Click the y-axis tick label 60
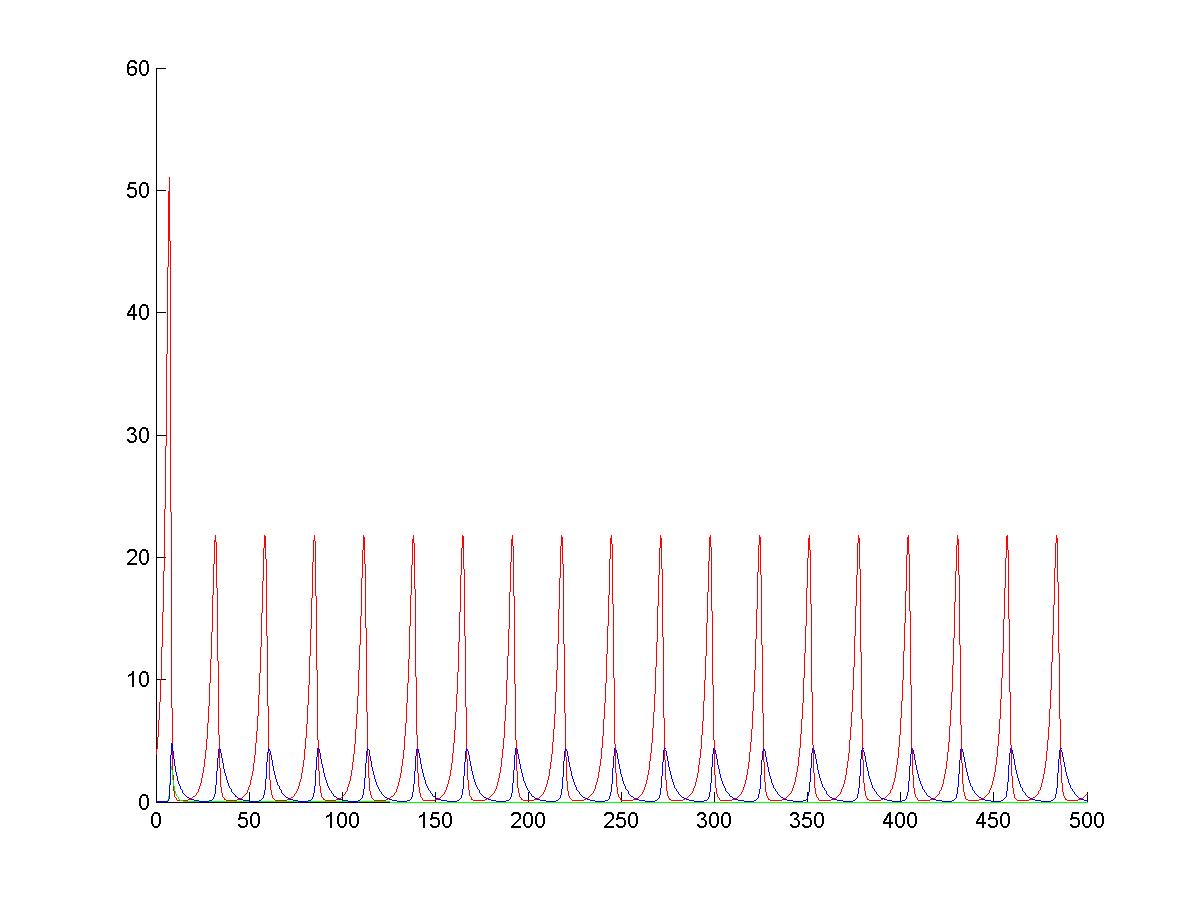This screenshot has height=901, width=1201. point(138,69)
